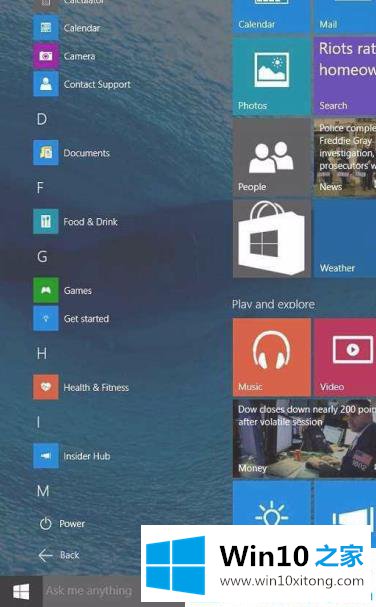The image size is (376, 607).
Task: Open the Mail tile
Action: tap(345, 17)
